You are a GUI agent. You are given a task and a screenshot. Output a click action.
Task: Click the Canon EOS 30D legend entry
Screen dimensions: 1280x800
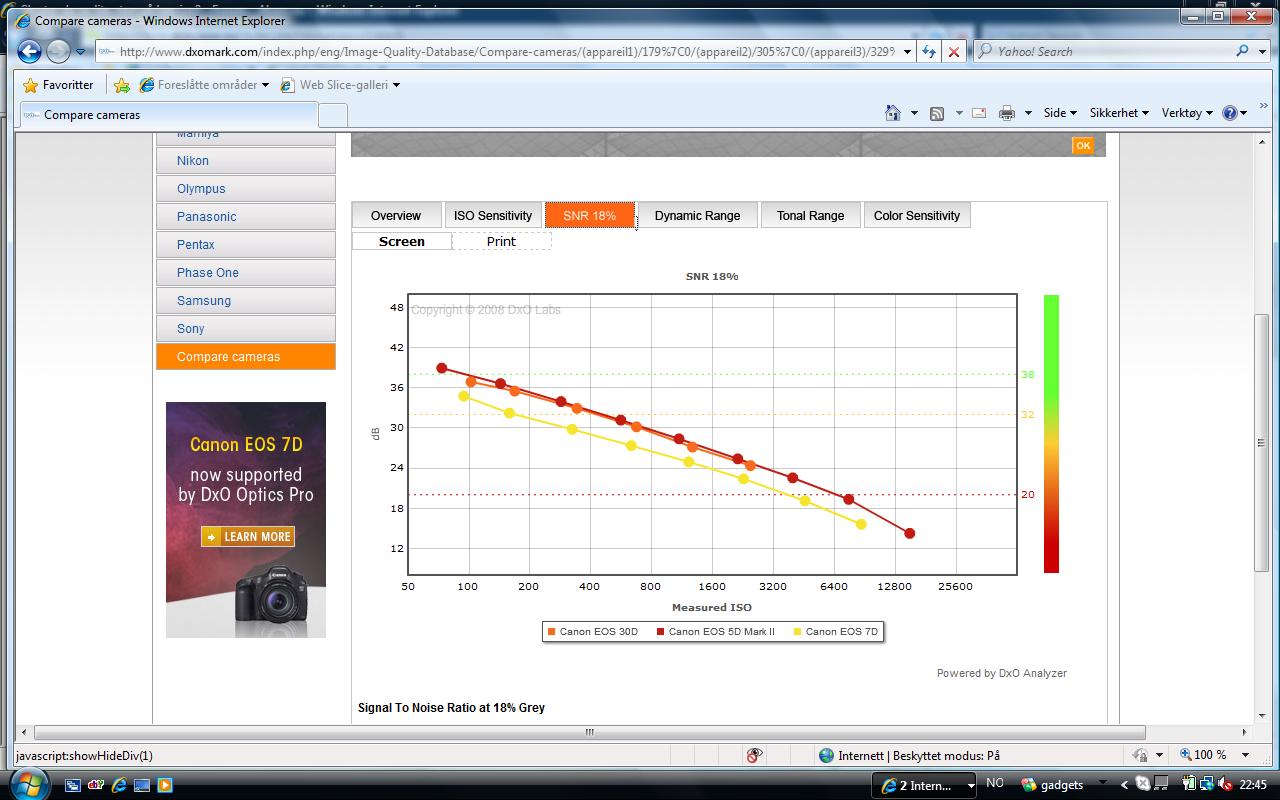coord(592,632)
